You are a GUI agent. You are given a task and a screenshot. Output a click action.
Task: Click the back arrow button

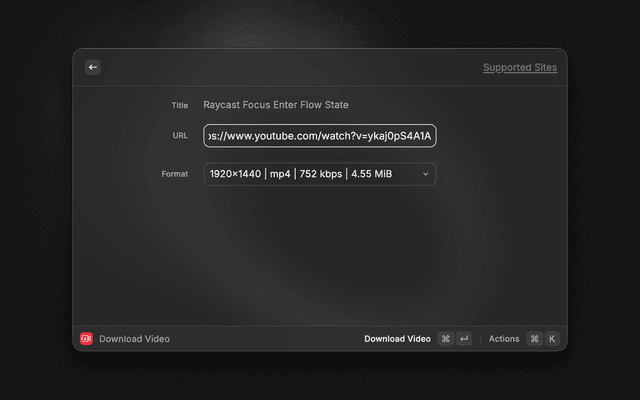coord(93,67)
